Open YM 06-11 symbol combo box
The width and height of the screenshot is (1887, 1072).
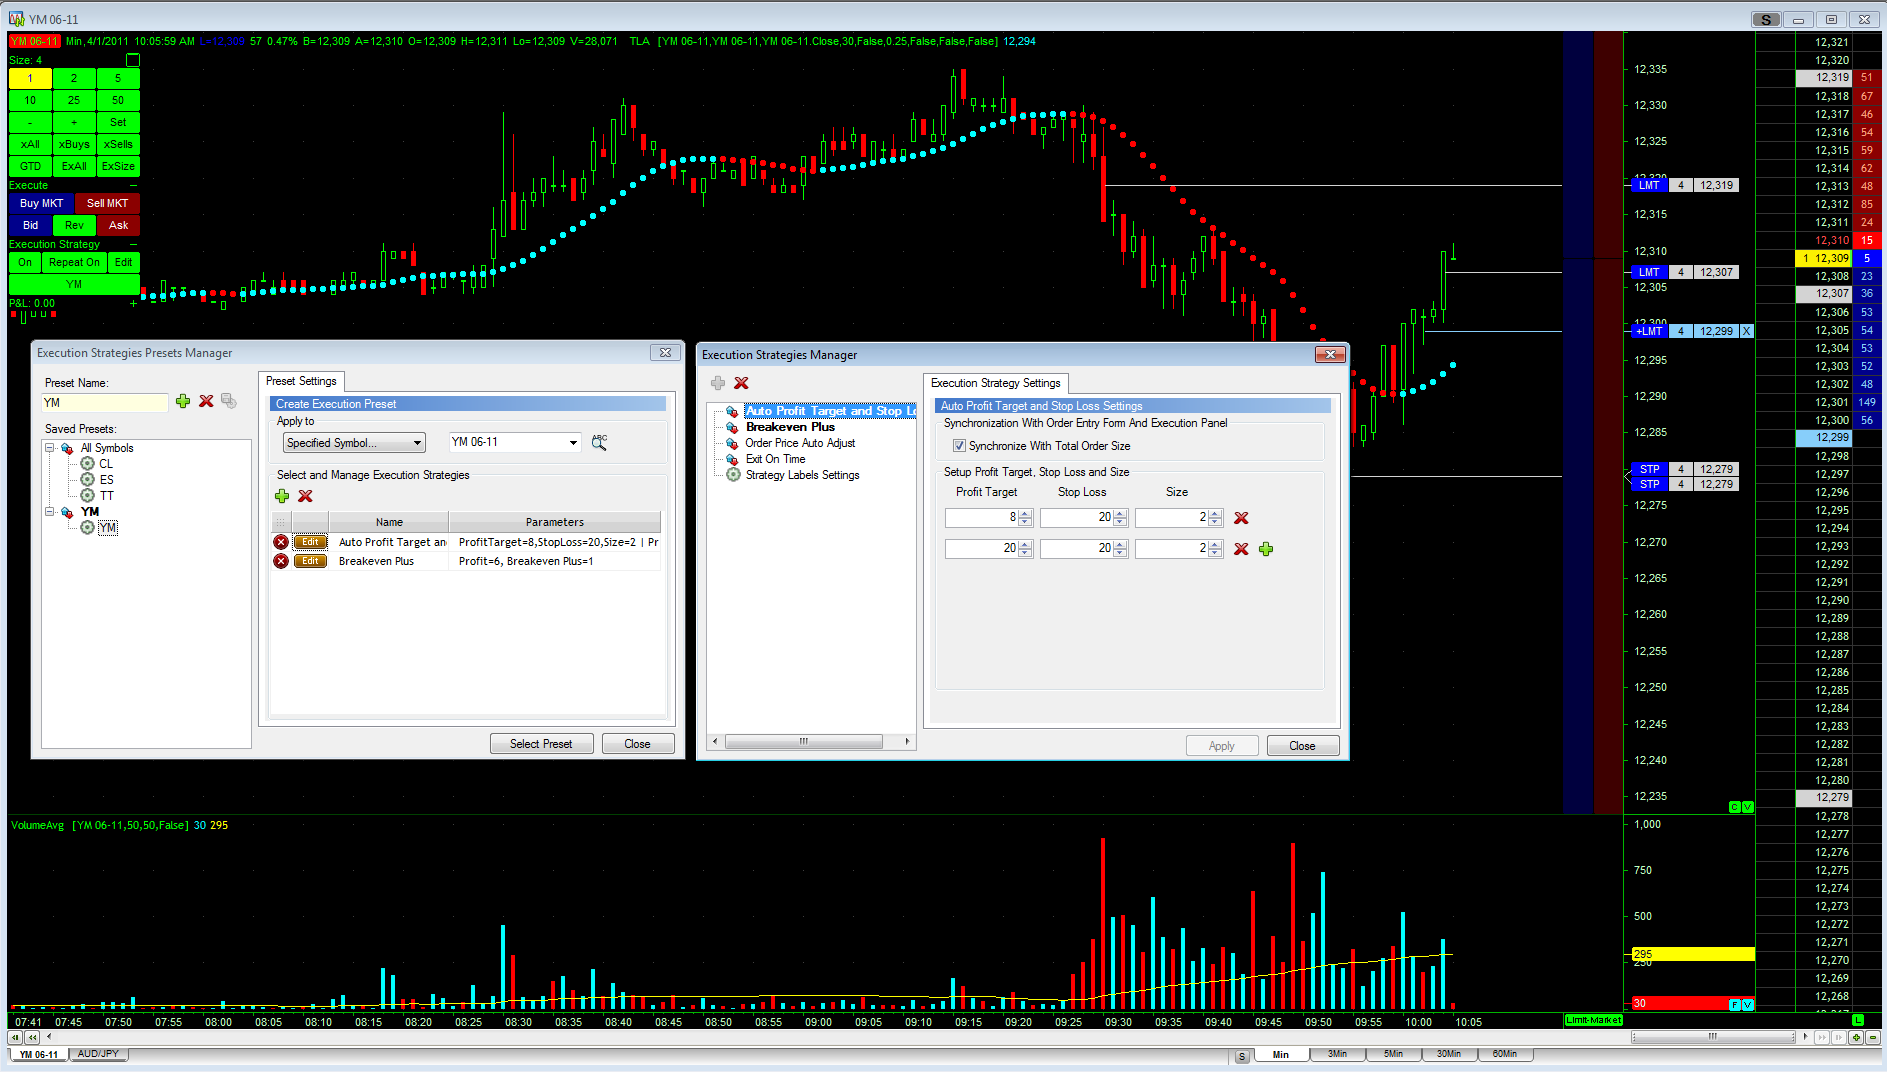515,442
